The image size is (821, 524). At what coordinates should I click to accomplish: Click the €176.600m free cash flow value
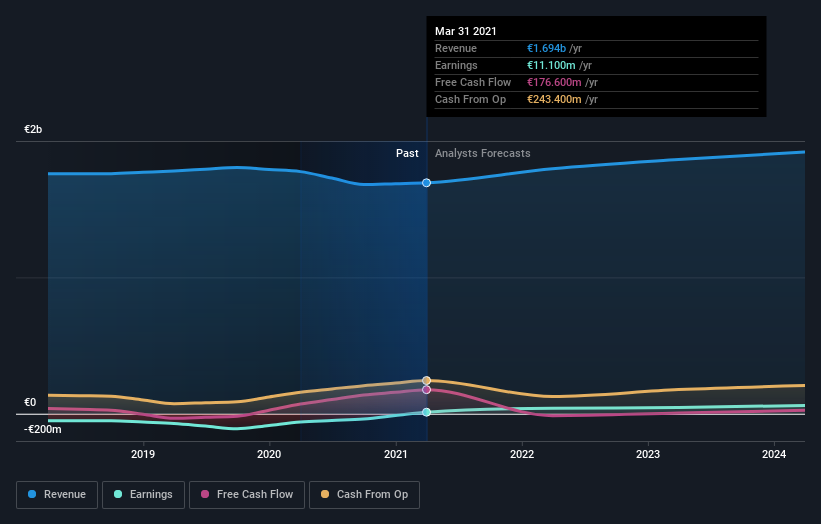(x=554, y=82)
